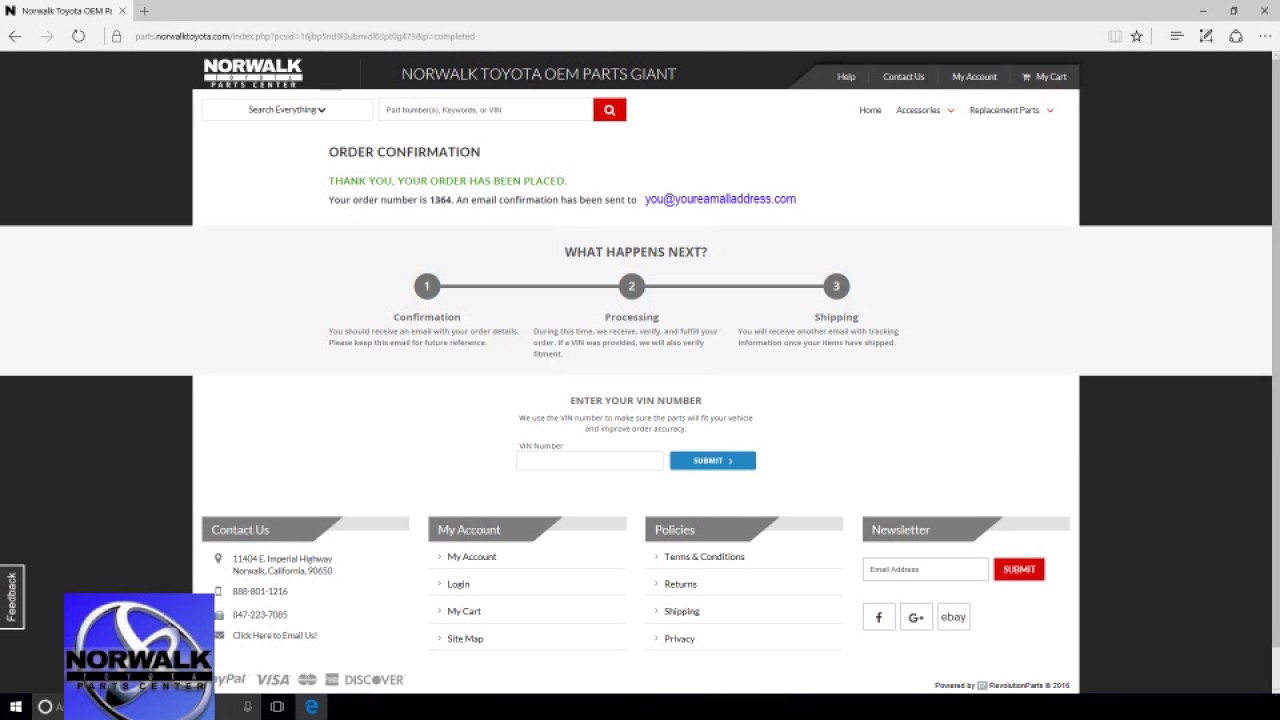
Task: Click the confirmation email address link
Action: tap(720, 199)
